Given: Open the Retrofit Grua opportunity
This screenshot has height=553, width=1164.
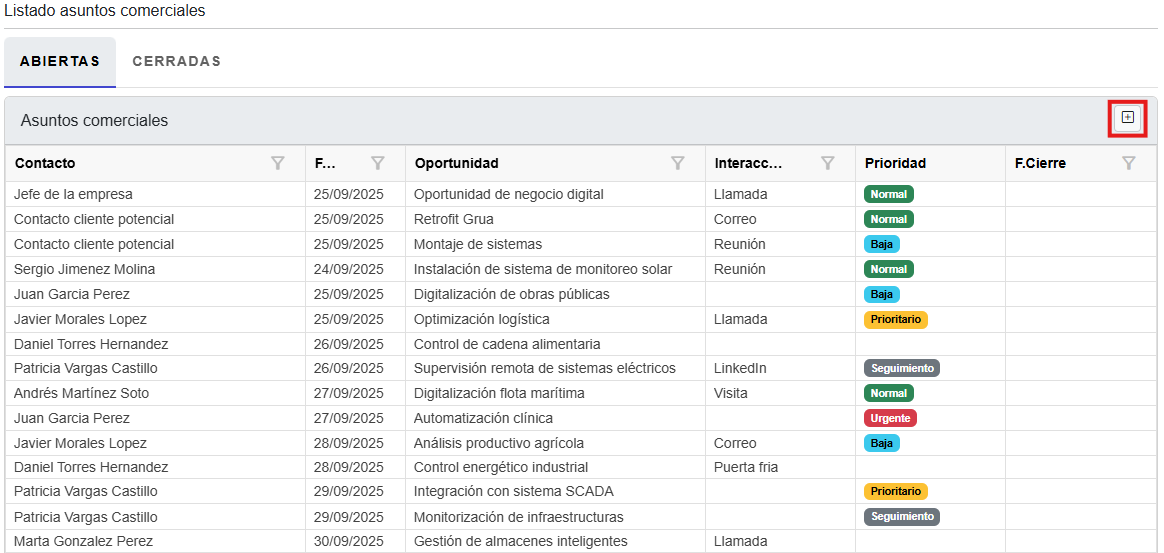Looking at the screenshot, I should click(453, 219).
